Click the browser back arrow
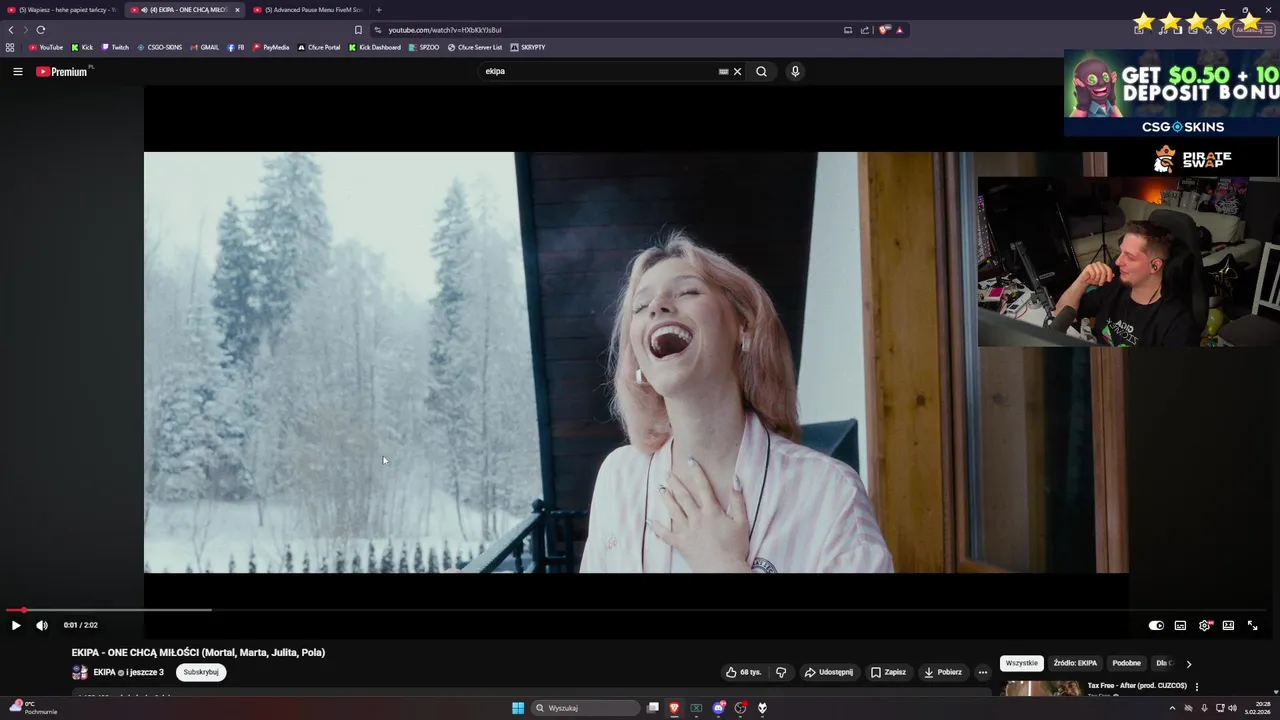1280x720 pixels. pyautogui.click(x=11, y=30)
